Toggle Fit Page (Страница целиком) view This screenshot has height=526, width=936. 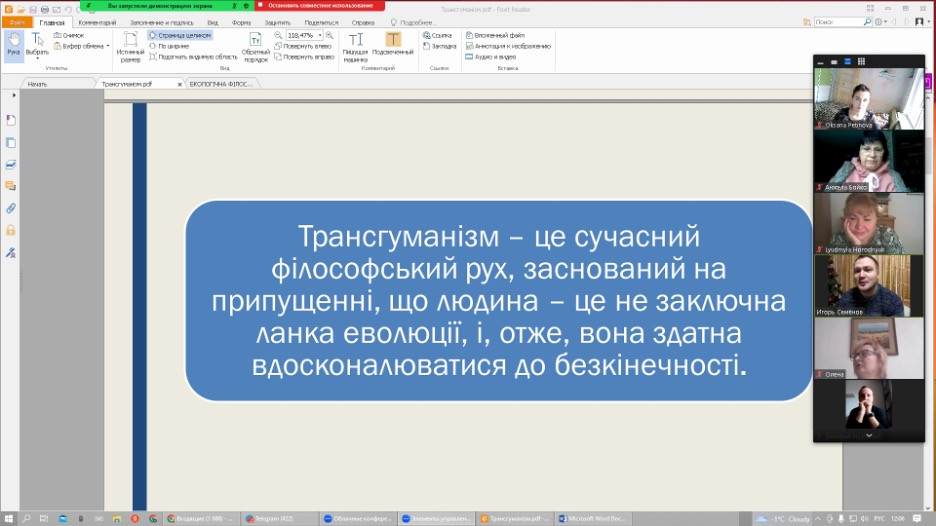pyautogui.click(x=178, y=35)
